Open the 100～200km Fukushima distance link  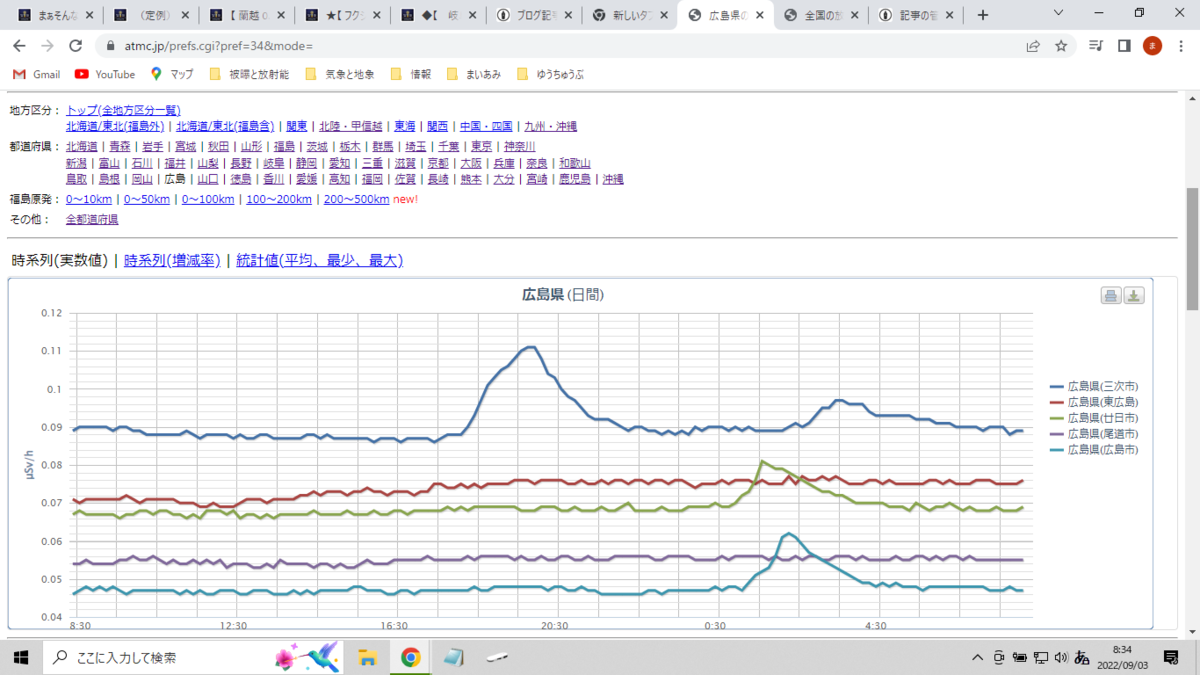pos(279,199)
